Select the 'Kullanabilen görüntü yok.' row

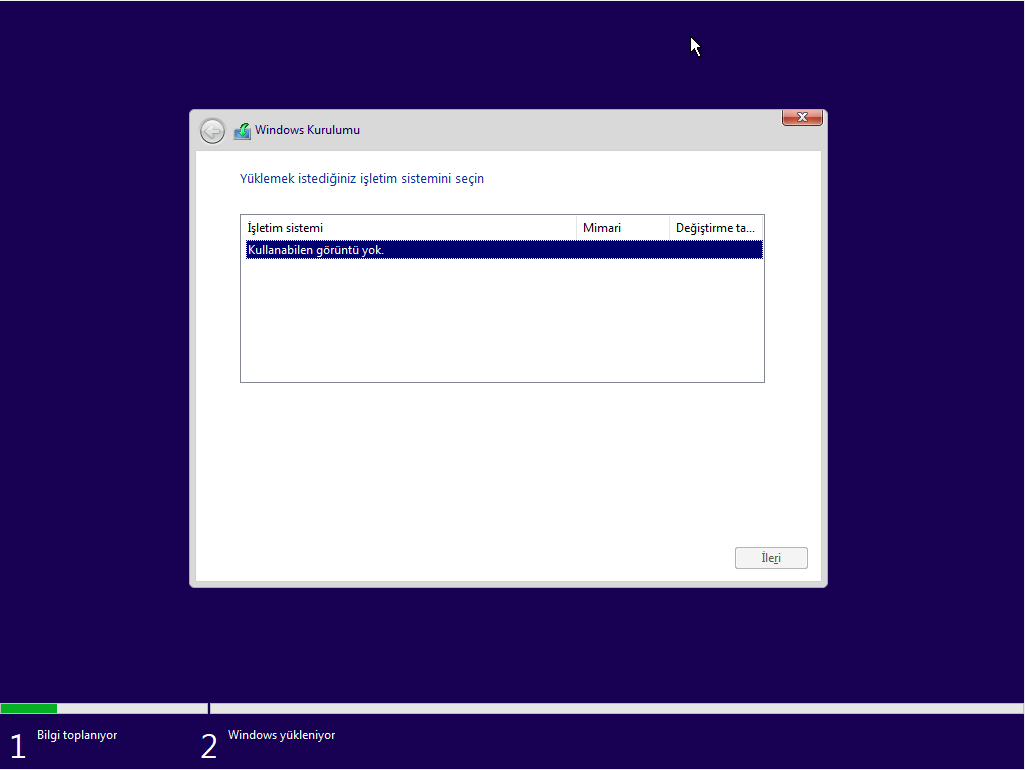(504, 250)
